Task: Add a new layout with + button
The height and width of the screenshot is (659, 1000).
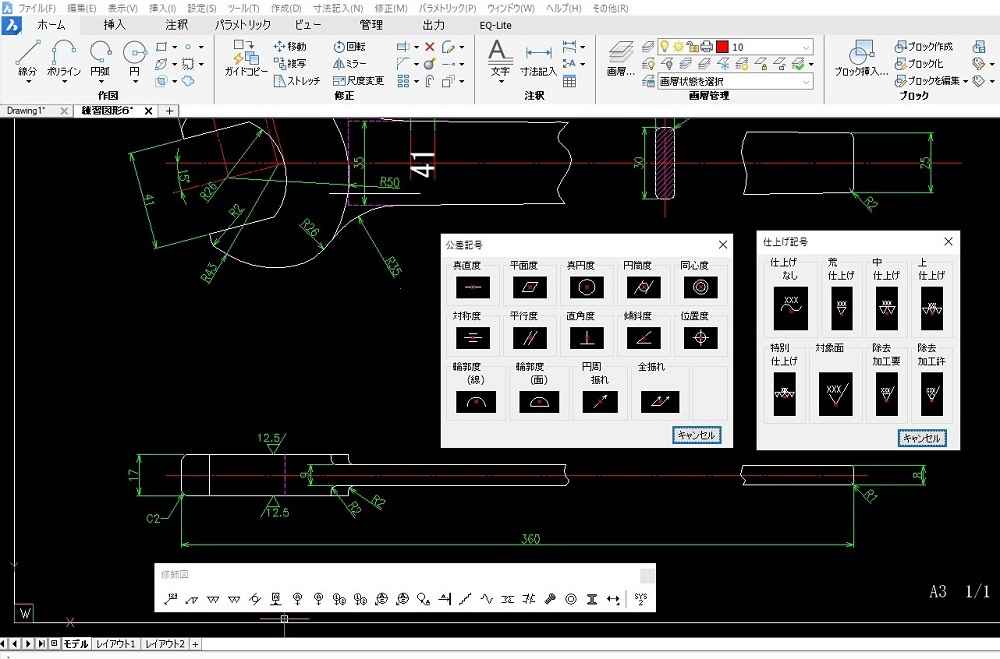Action: 195,644
